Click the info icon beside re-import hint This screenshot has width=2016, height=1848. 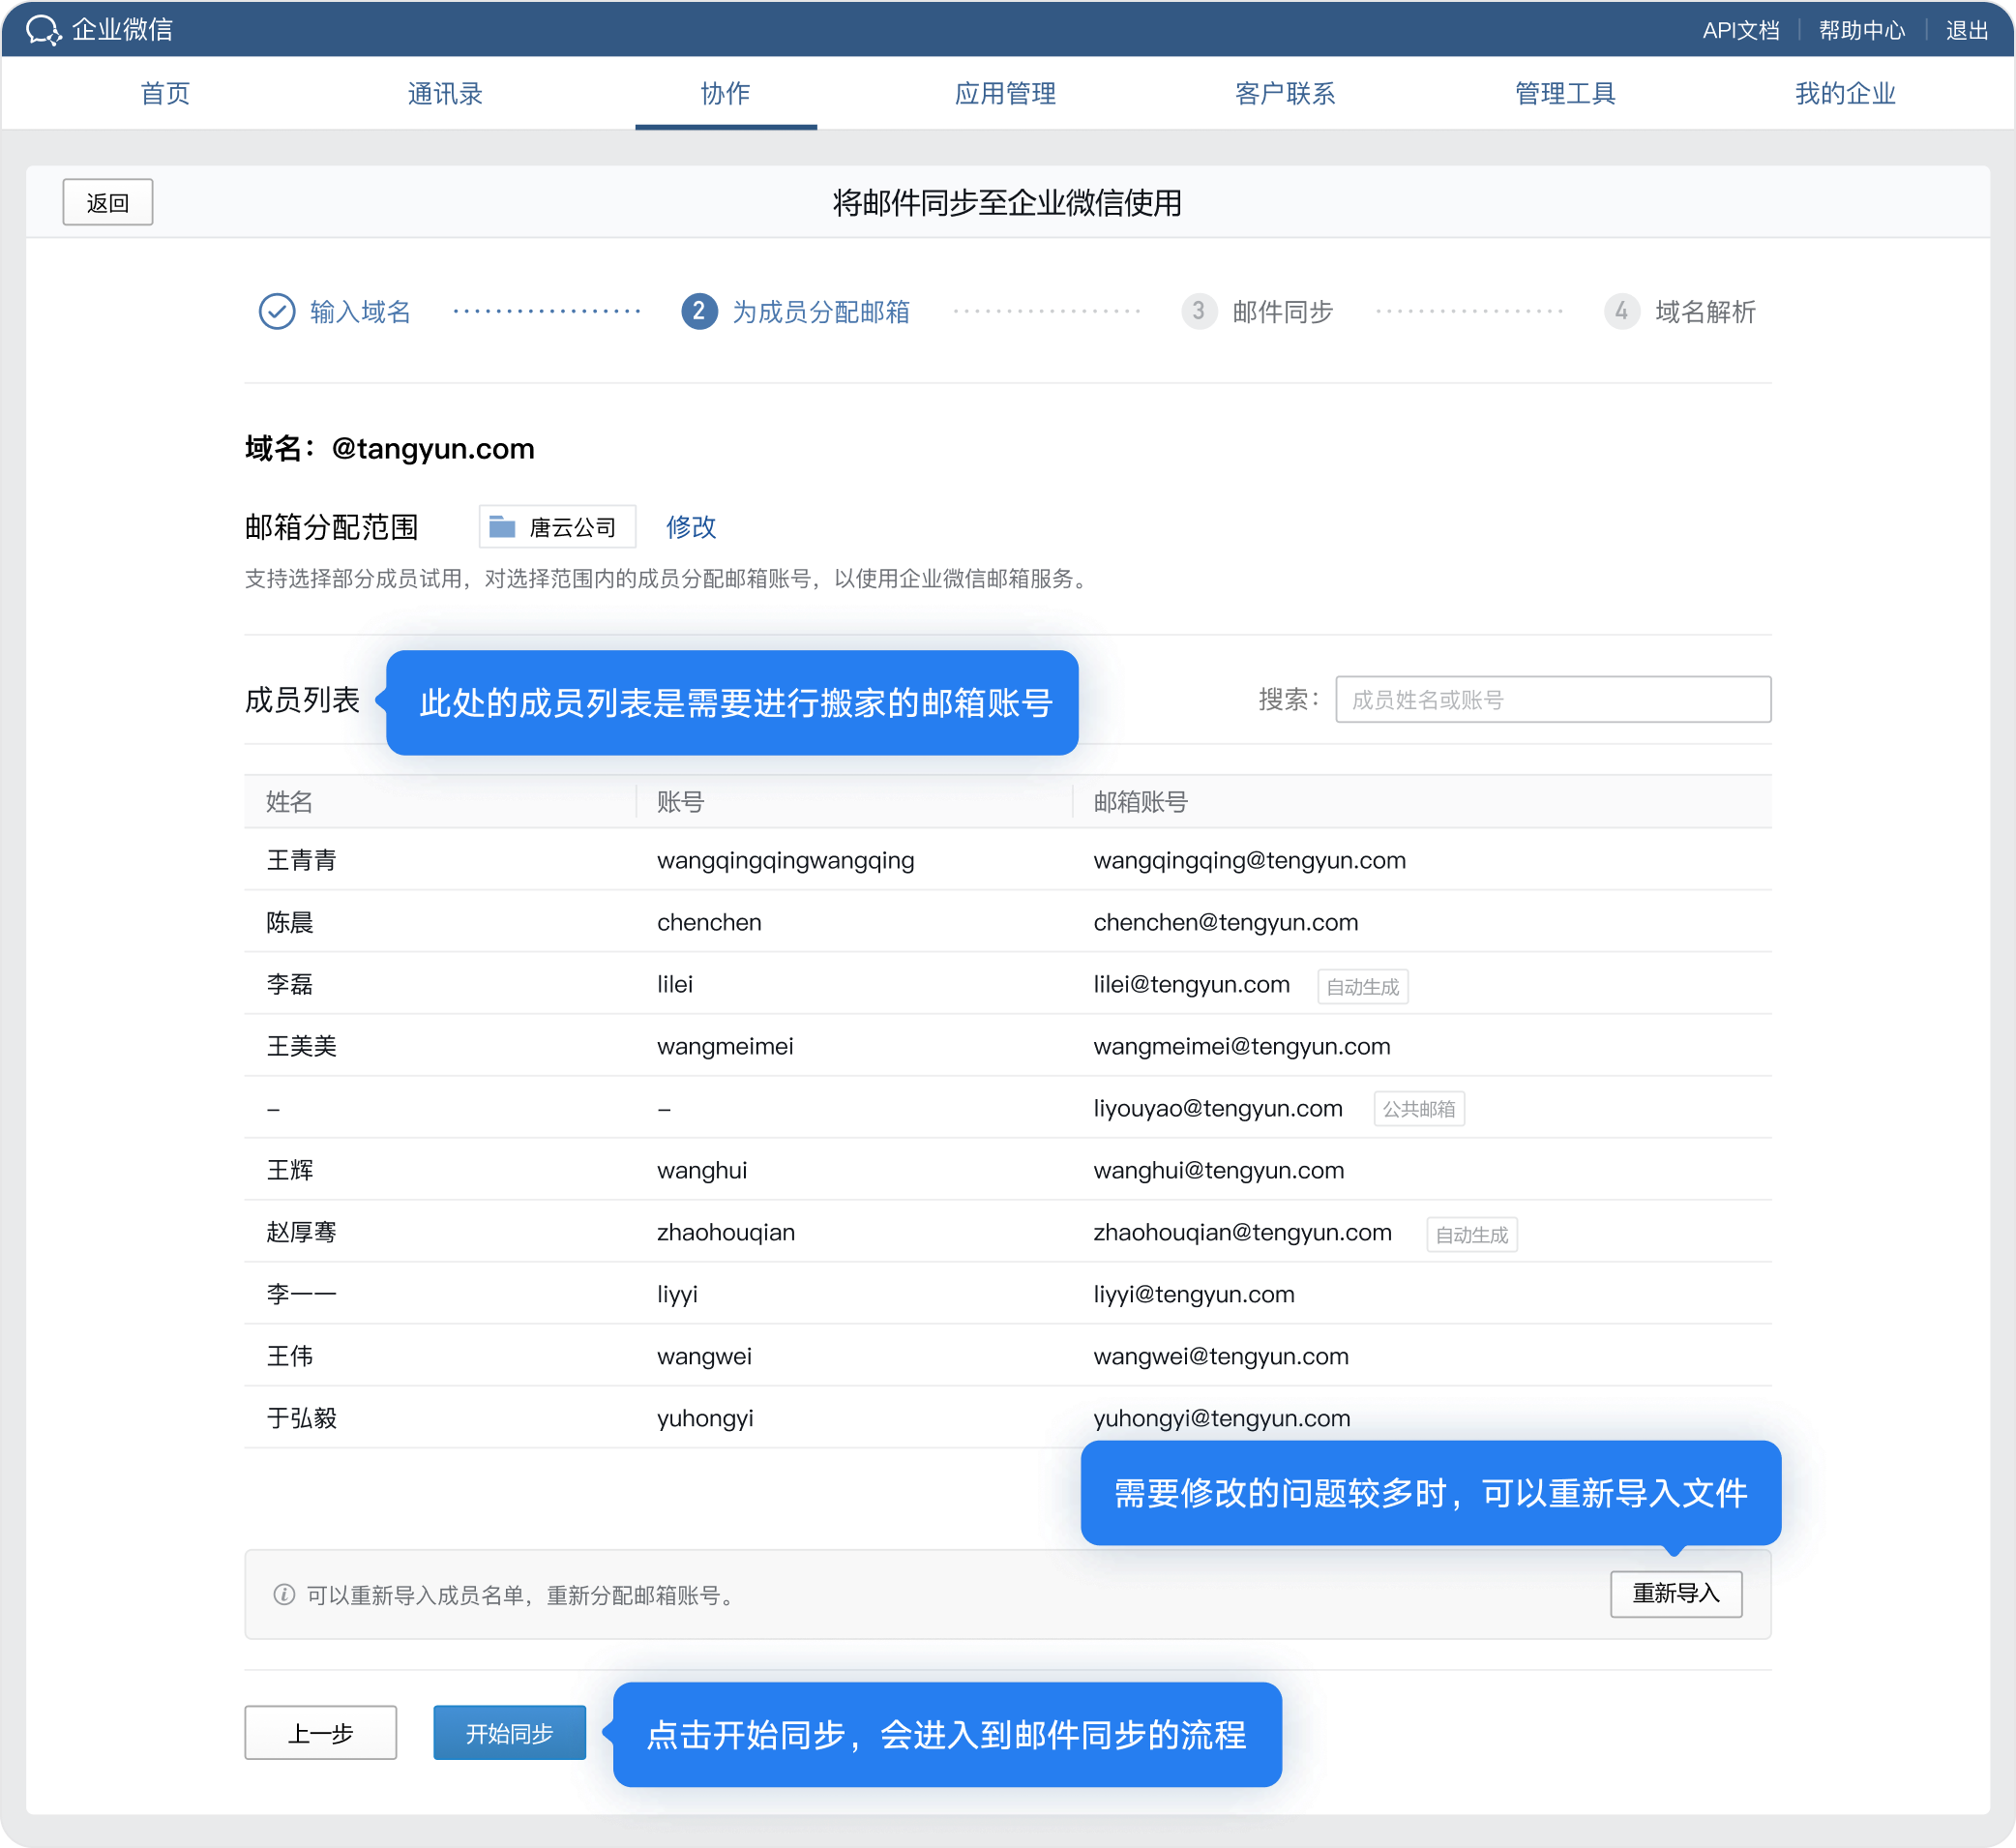284,1594
